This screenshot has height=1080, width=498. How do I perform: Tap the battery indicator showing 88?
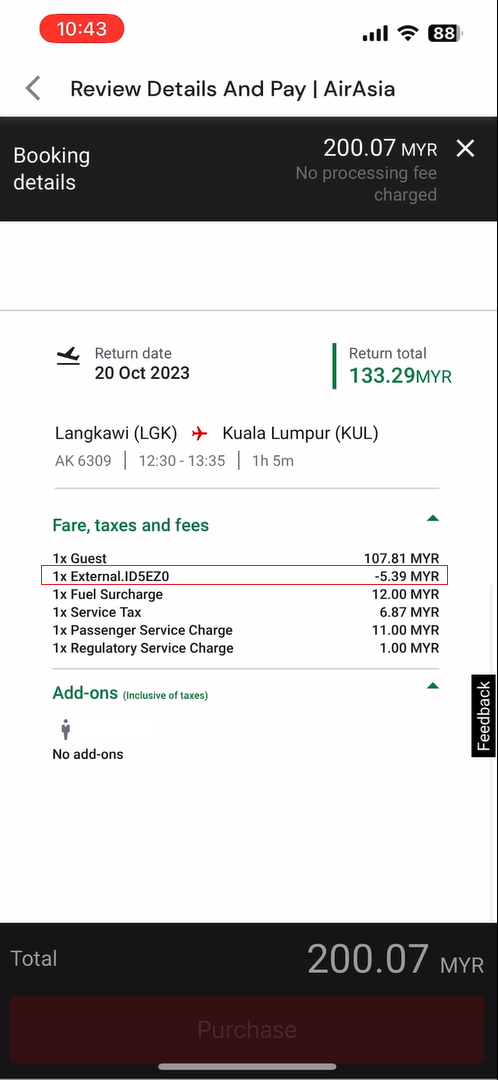click(446, 32)
